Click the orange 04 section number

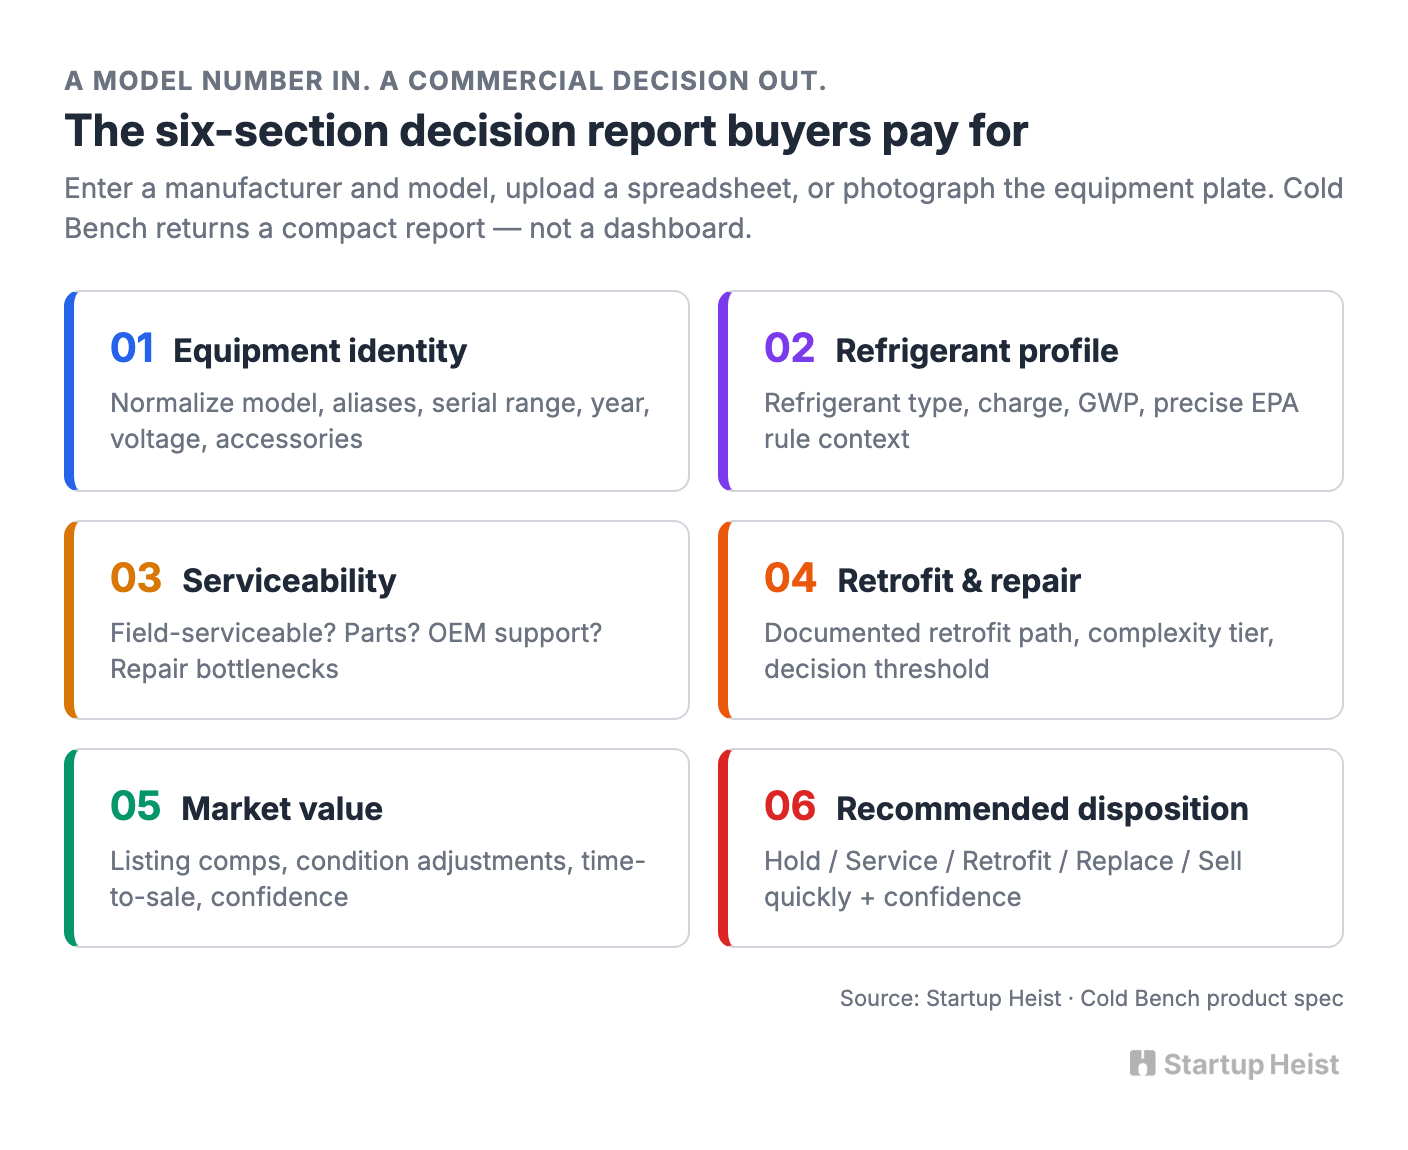(791, 578)
